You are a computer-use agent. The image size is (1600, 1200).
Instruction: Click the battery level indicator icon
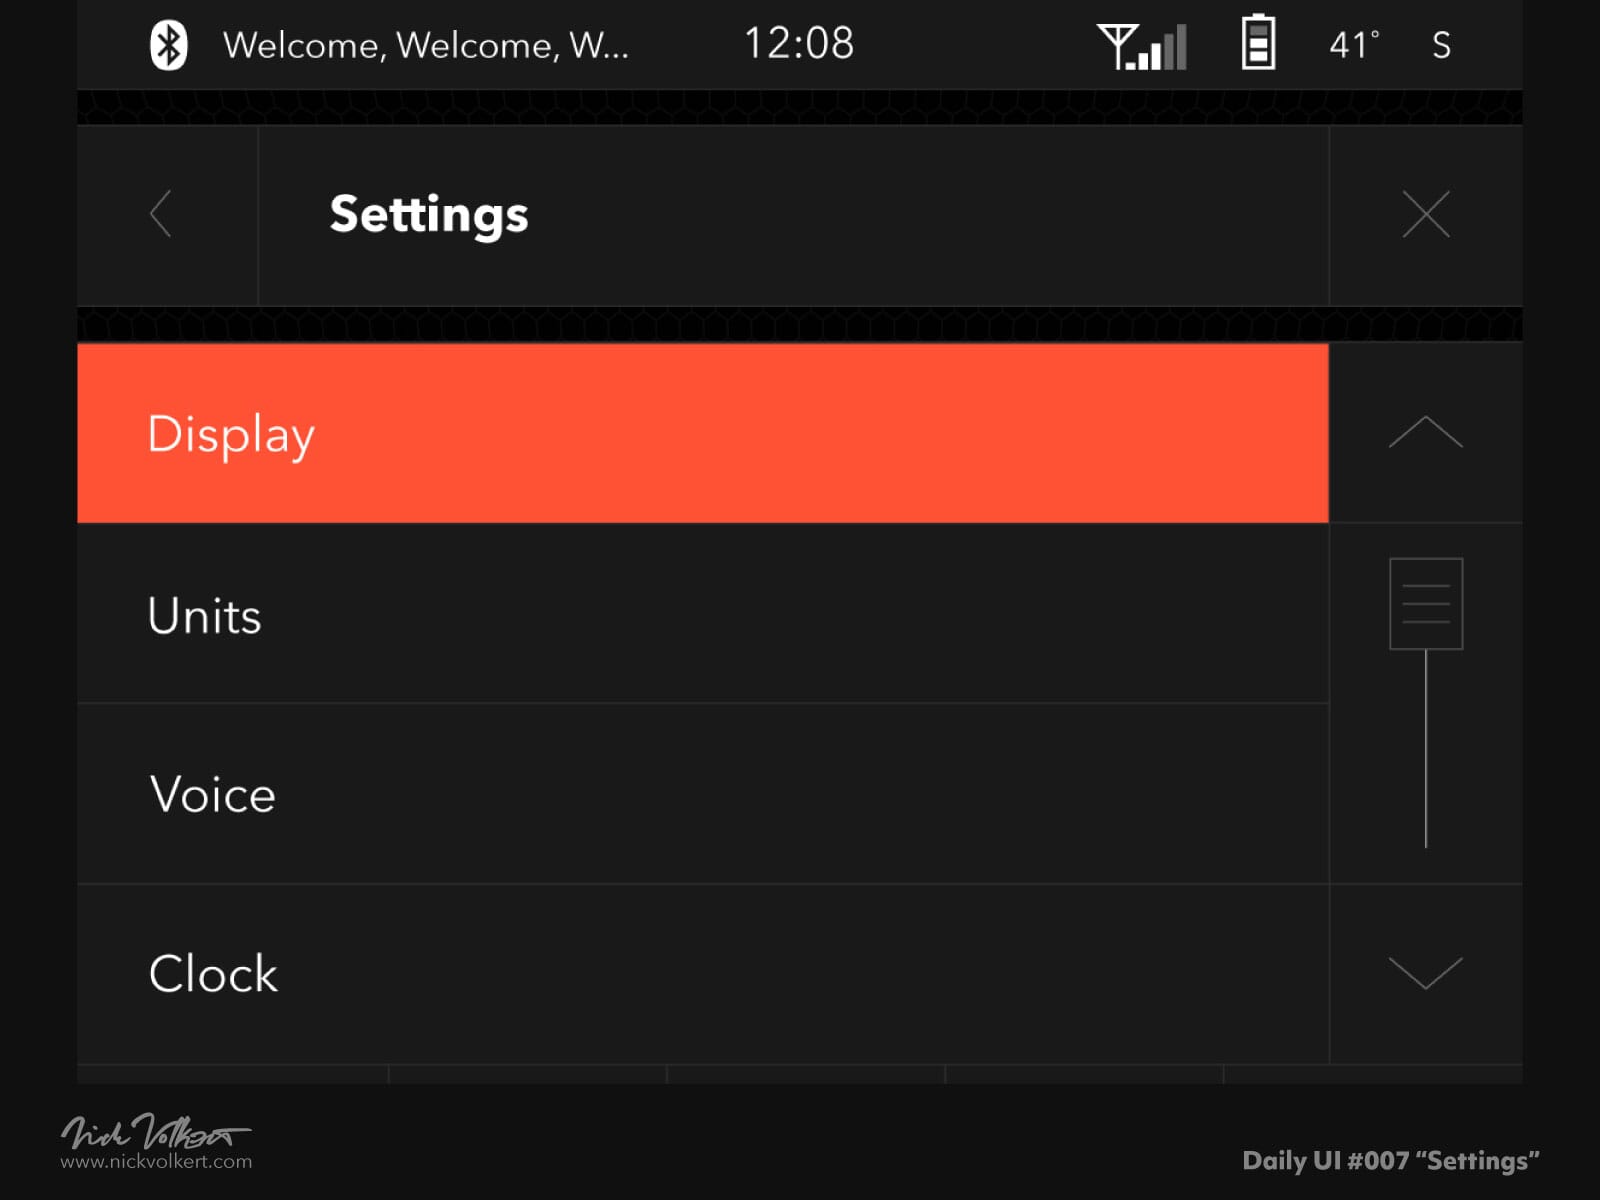[1258, 44]
